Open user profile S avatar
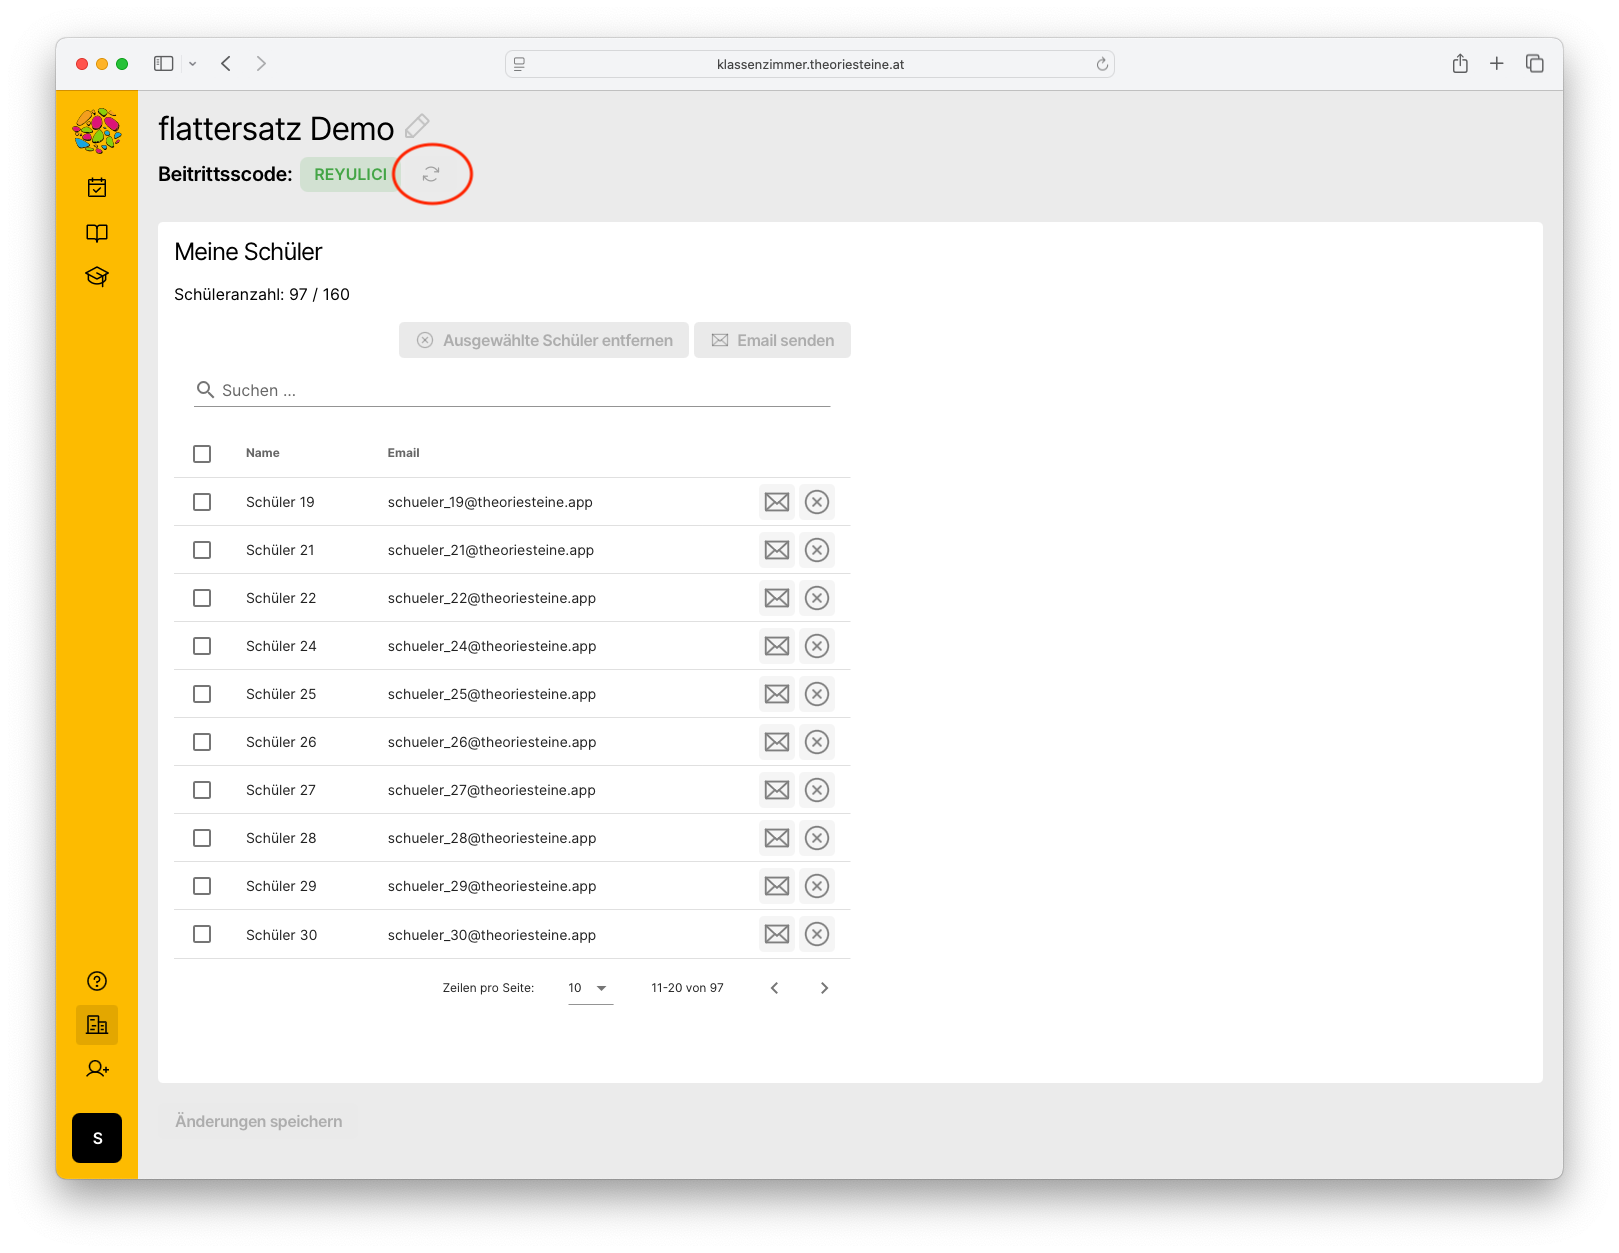The image size is (1619, 1253). 97,1138
